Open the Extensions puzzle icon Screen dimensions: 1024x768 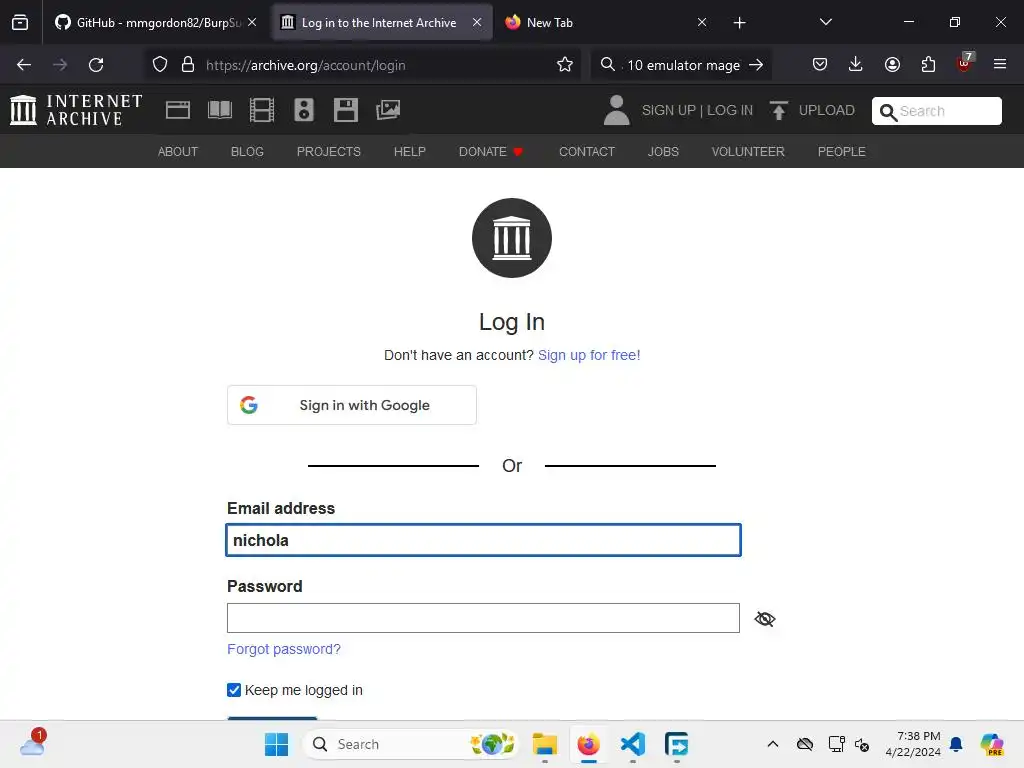pyautogui.click(x=928, y=65)
